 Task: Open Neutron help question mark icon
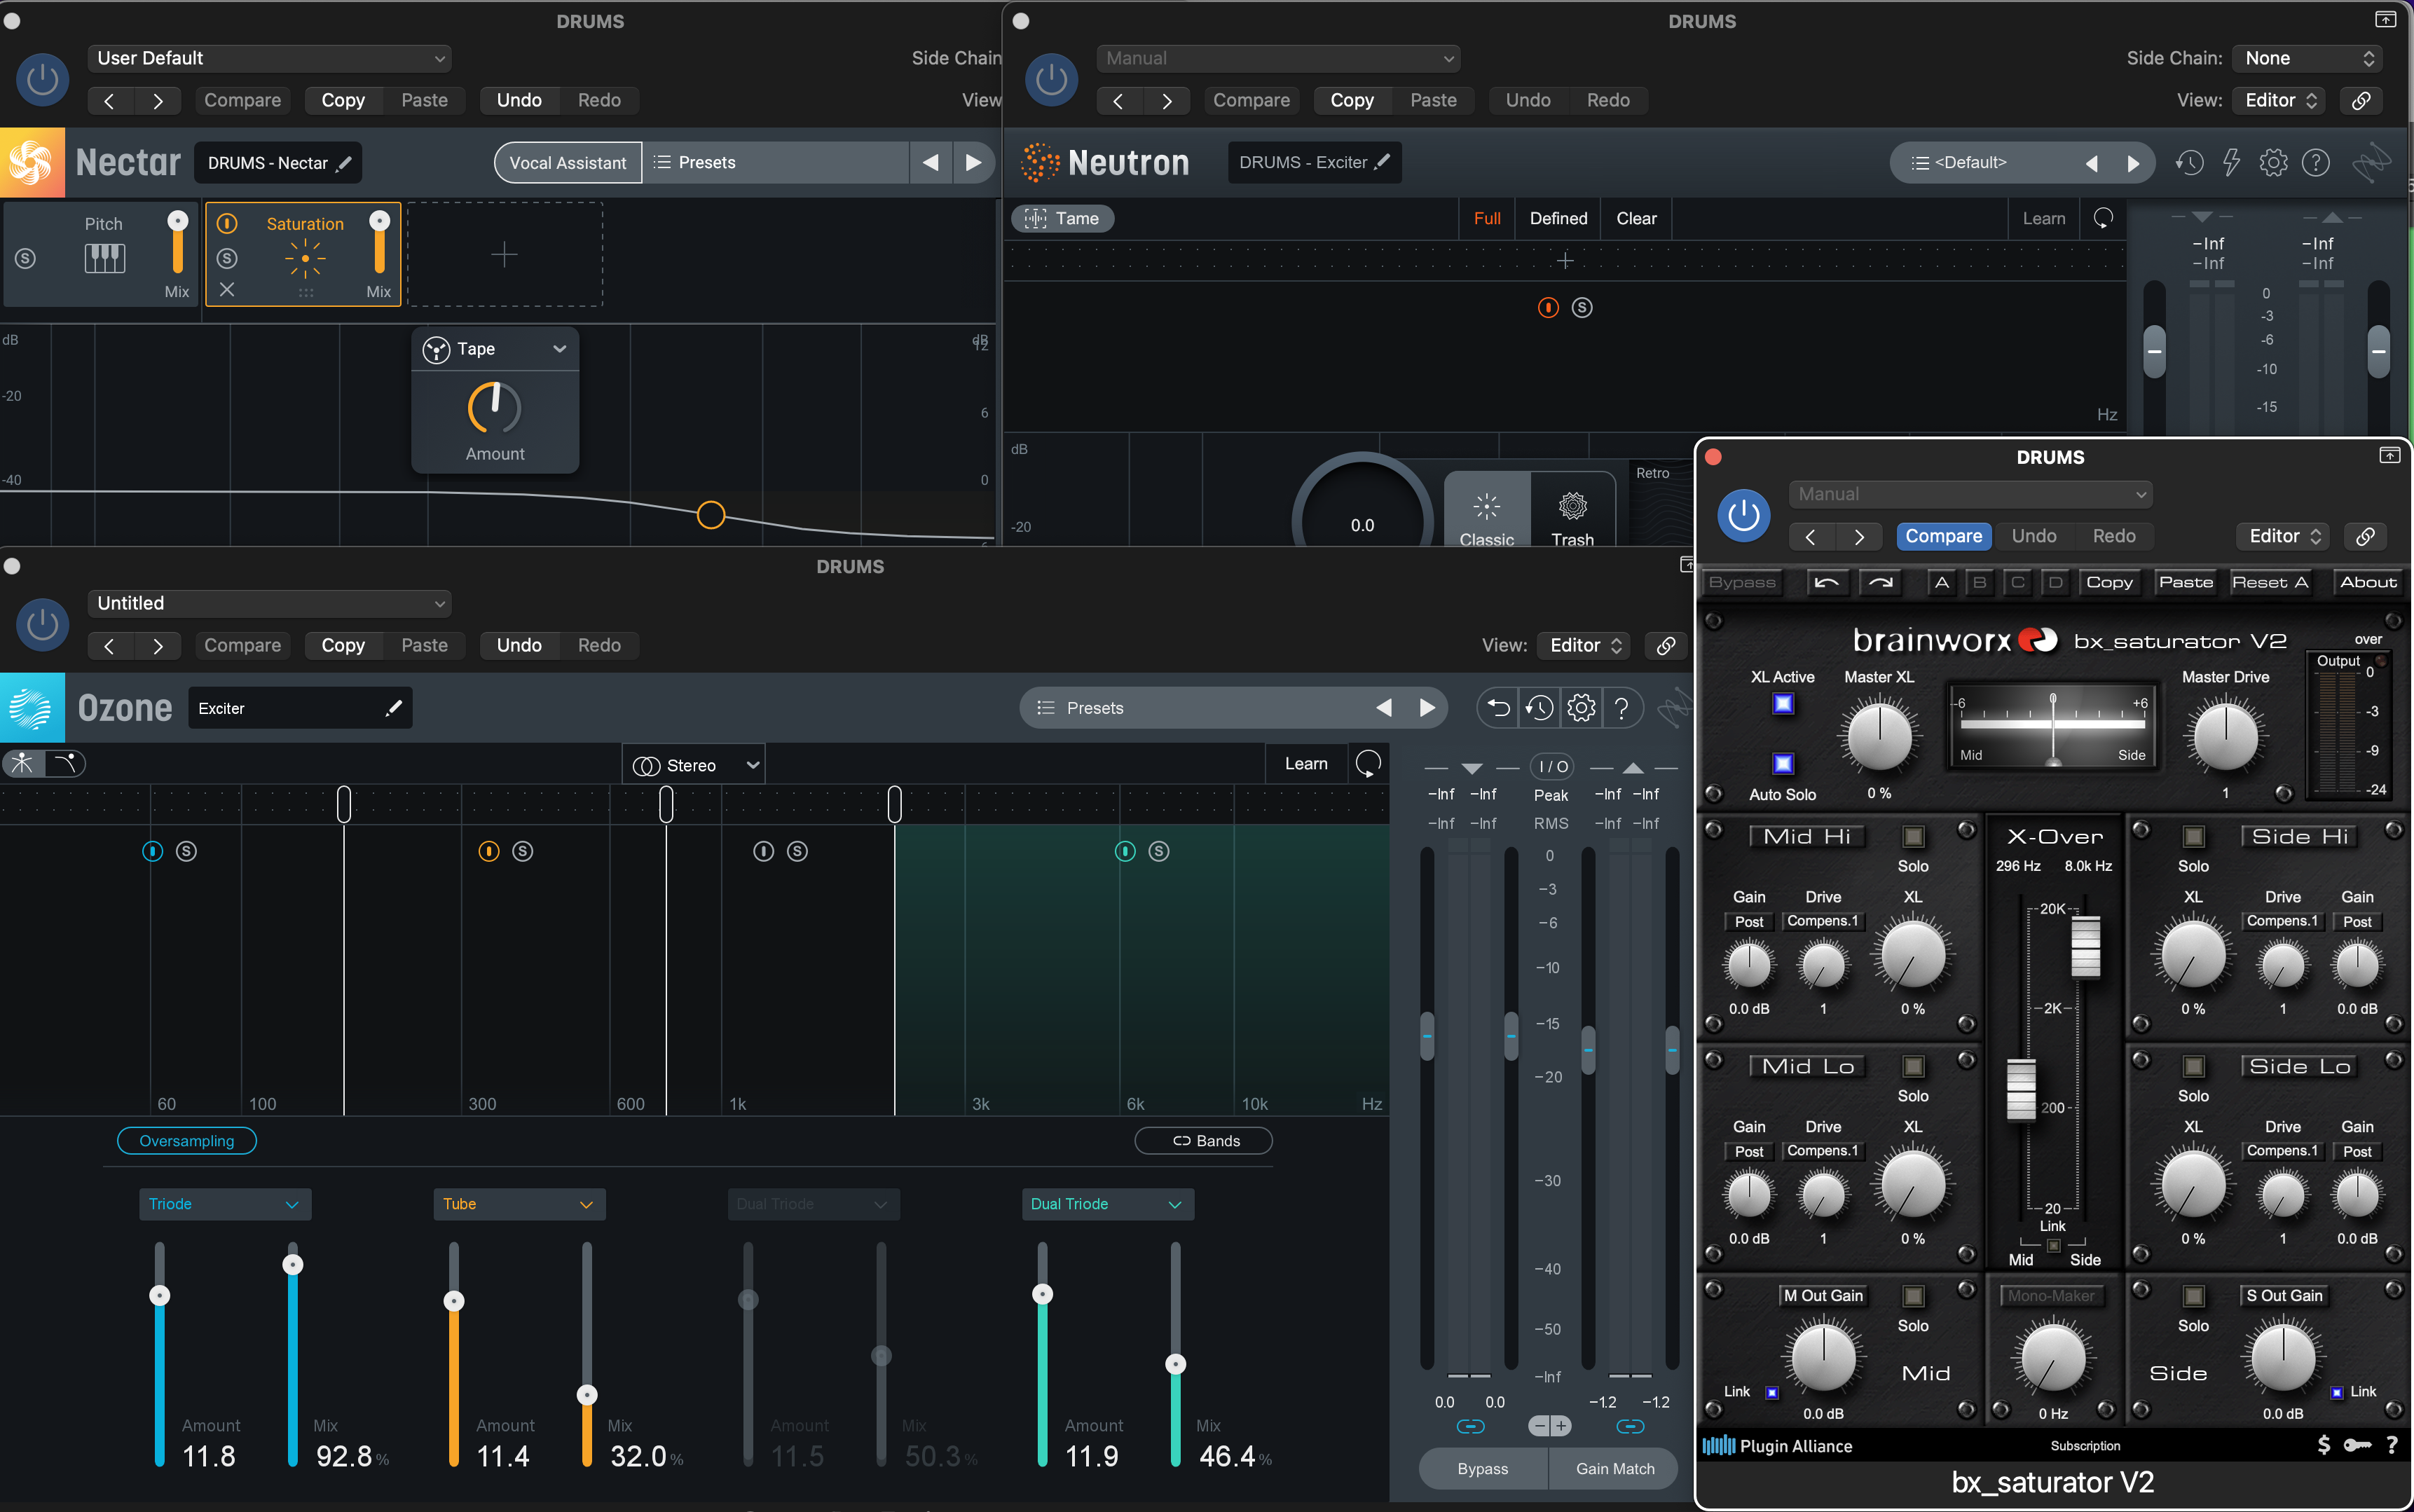tap(2315, 162)
